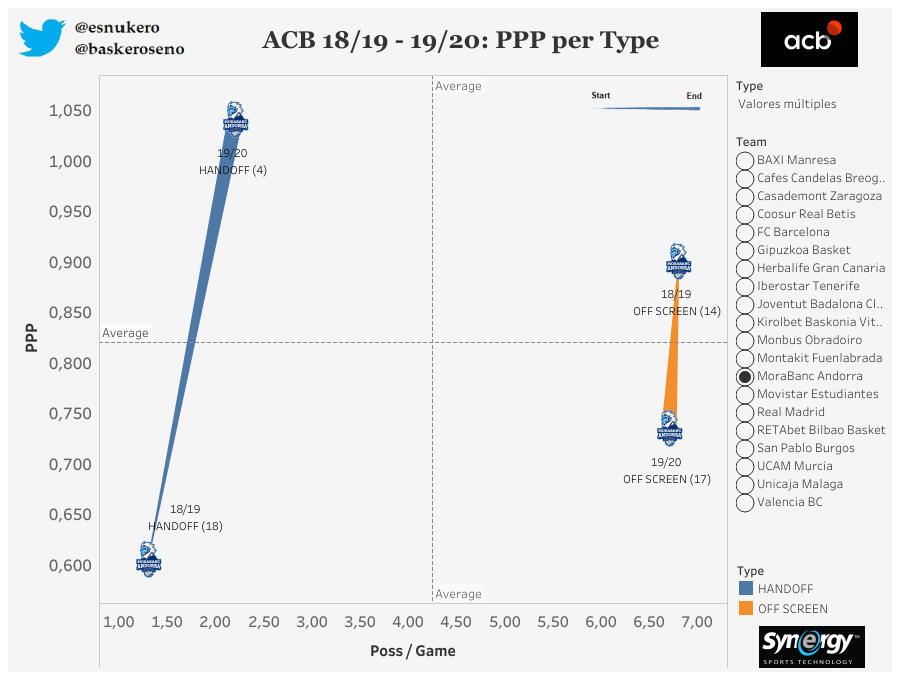Select the BAXI Manresa radio button
Screen dimensions: 899x679
coord(745,161)
